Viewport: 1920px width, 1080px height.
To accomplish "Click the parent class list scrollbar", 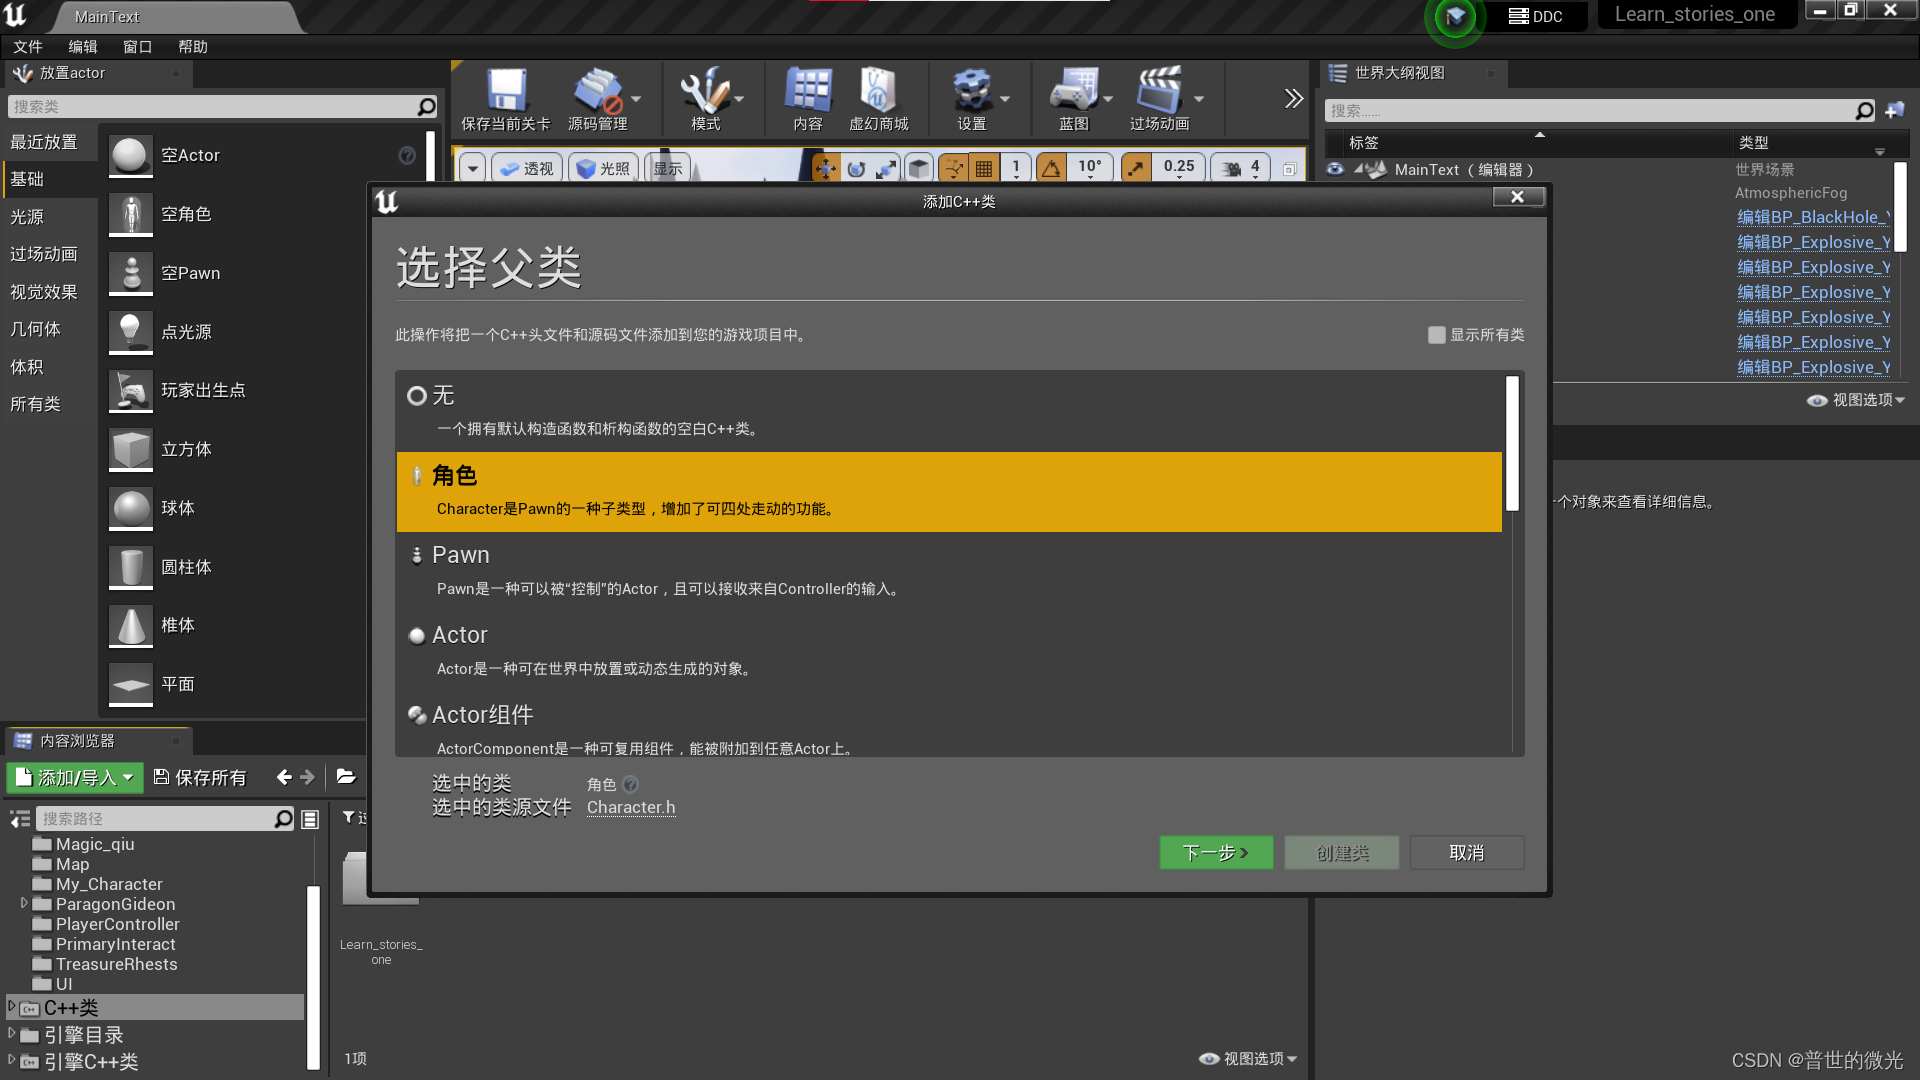I will click(x=1512, y=445).
